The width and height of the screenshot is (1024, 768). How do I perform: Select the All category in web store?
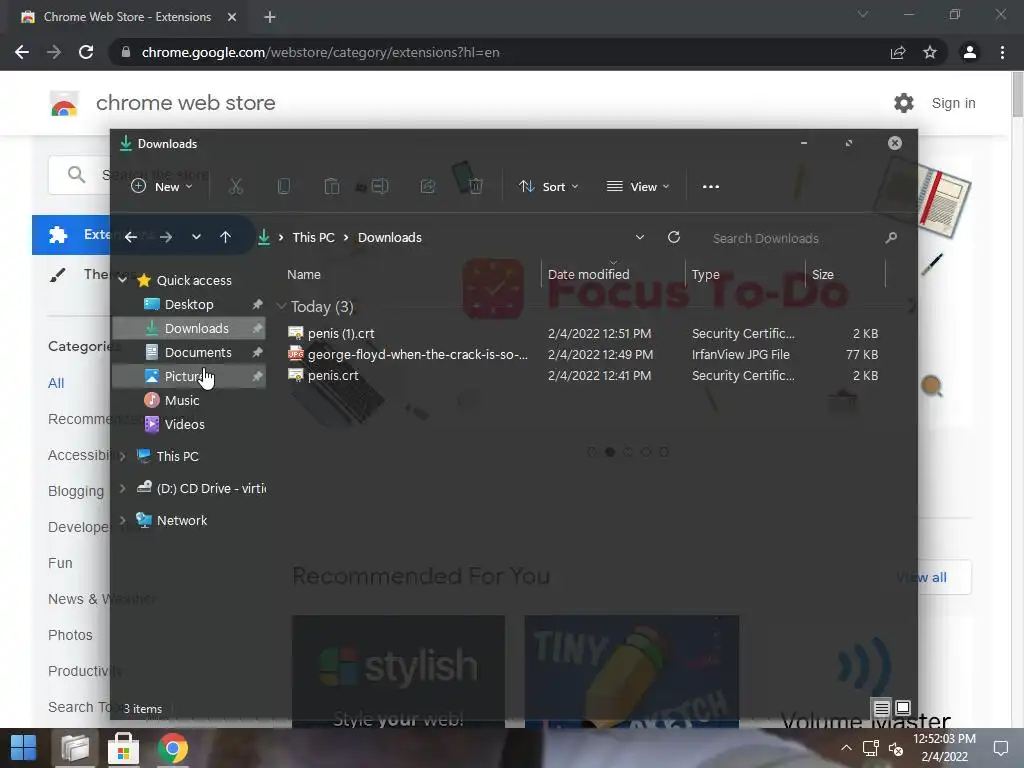[56, 383]
